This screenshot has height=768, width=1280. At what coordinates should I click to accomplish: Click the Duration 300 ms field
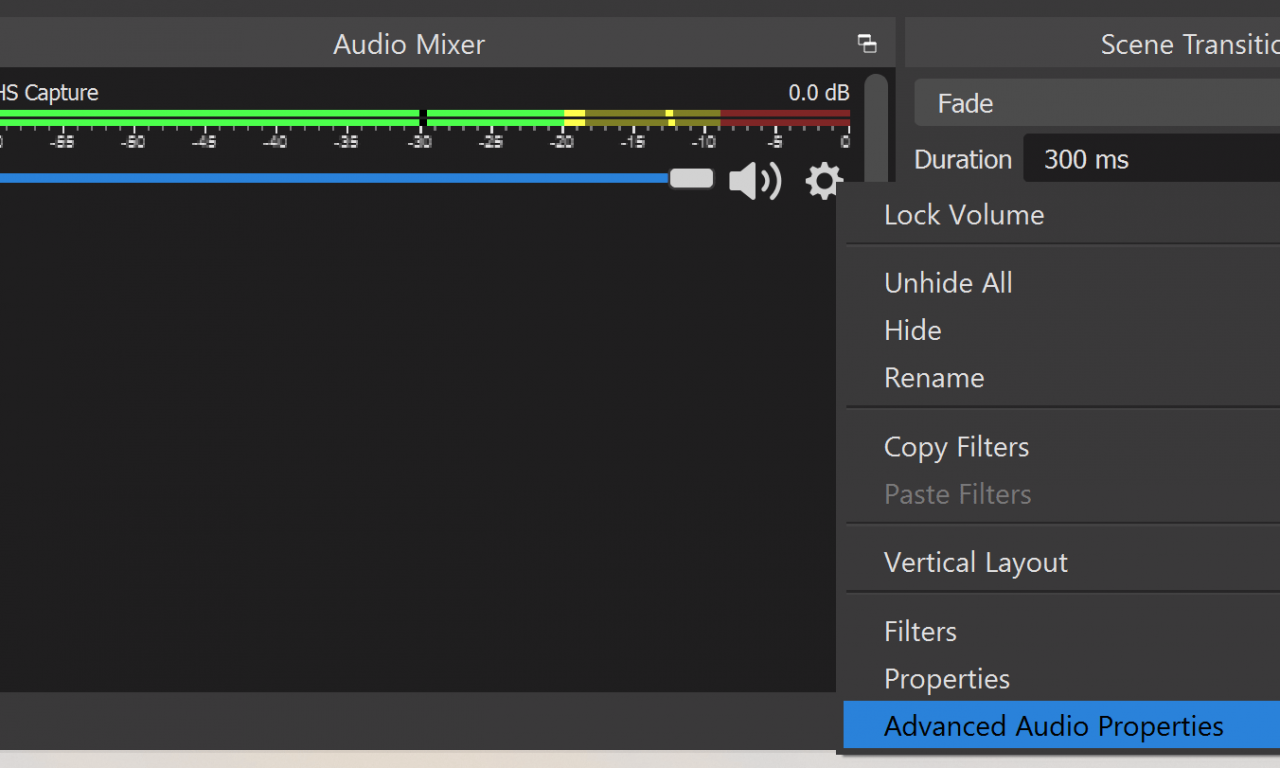(1150, 160)
